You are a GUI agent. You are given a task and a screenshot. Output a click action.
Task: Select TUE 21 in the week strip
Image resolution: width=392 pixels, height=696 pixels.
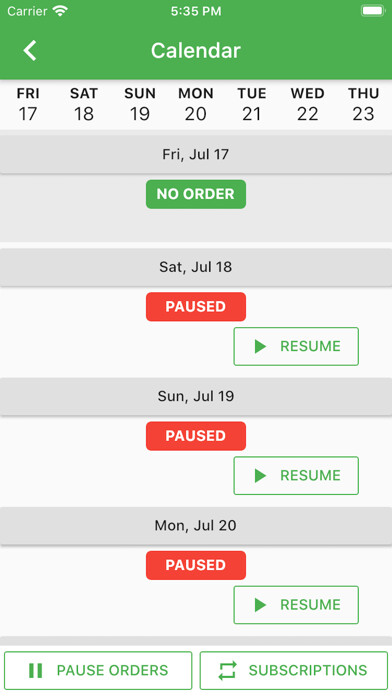[x=252, y=104]
